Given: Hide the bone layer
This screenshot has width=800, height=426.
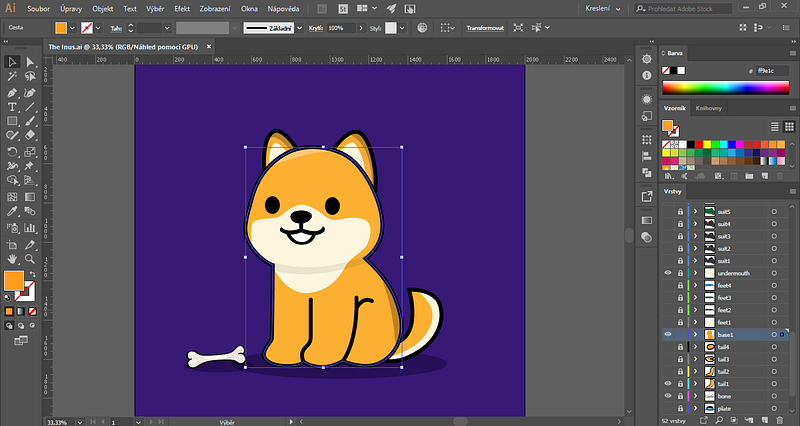Looking at the screenshot, I should pyautogui.click(x=667, y=396).
